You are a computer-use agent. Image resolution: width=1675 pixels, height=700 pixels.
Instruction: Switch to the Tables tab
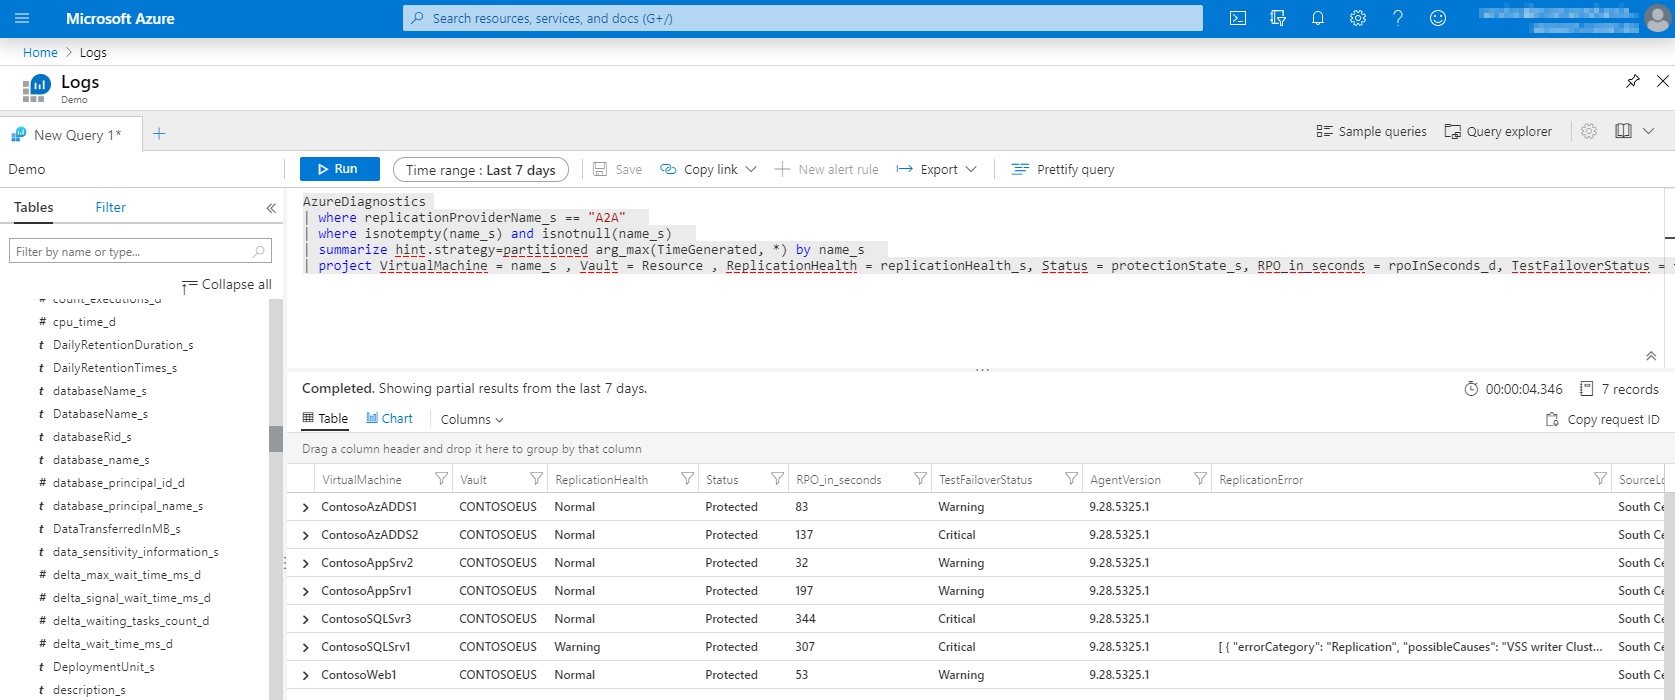[x=34, y=207]
